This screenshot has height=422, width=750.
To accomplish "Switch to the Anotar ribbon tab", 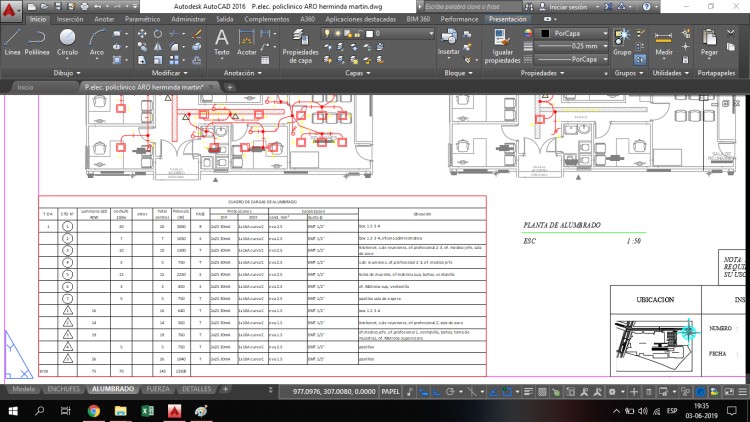I will tap(104, 19).
